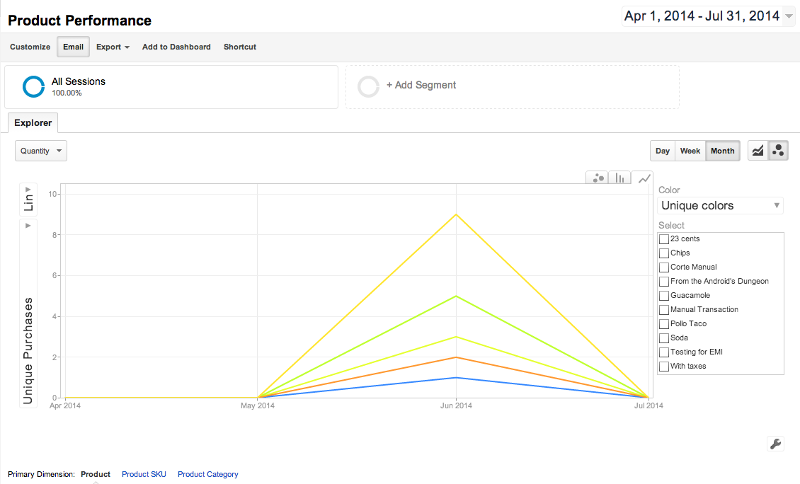
Task: Select the bubble chart tab icon
Action: coord(597,177)
